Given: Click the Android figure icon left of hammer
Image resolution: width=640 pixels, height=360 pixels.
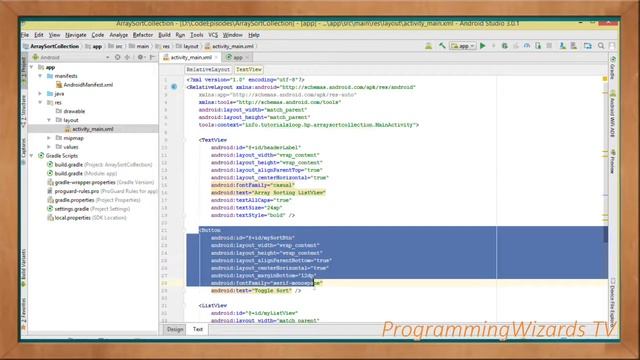Looking at the screenshot, I should (429, 46).
